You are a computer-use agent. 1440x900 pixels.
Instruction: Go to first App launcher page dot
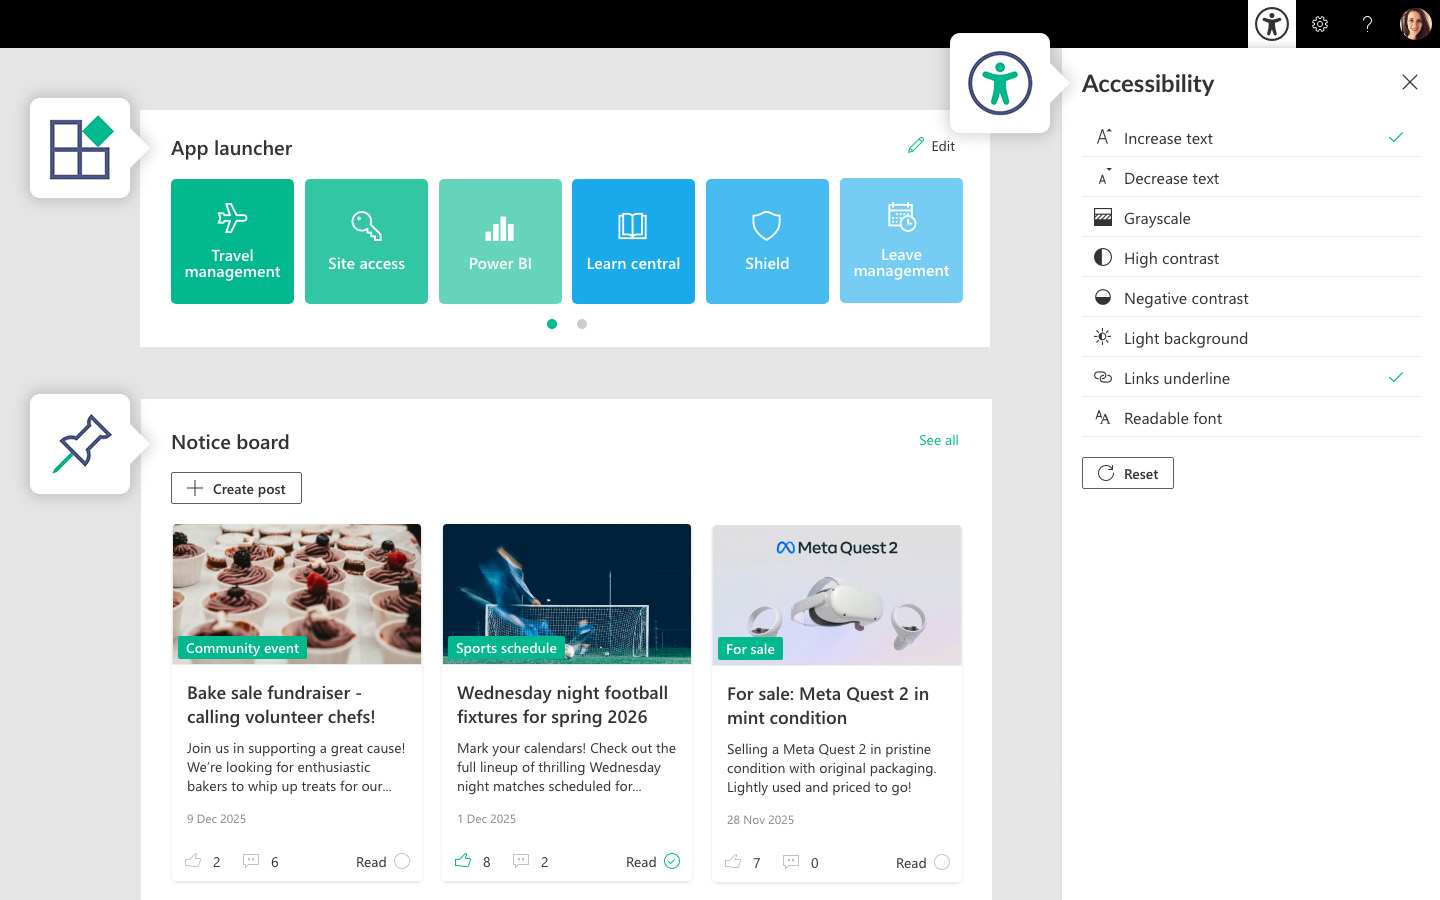(x=552, y=324)
